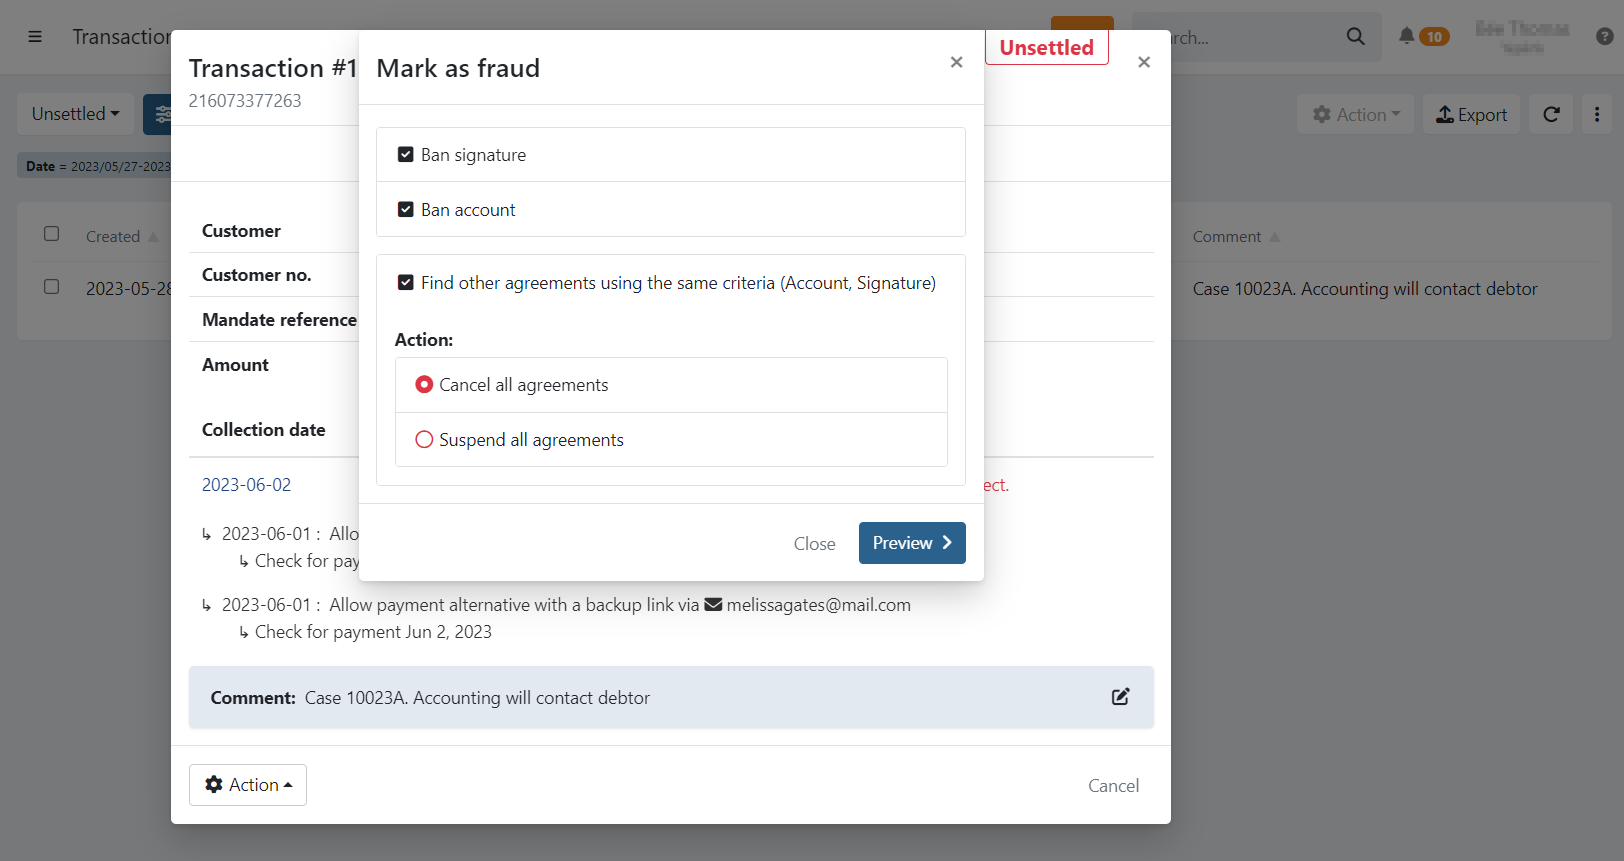Click the filter sliders icon
Viewport: 1624px width, 861px height.
coord(160,115)
